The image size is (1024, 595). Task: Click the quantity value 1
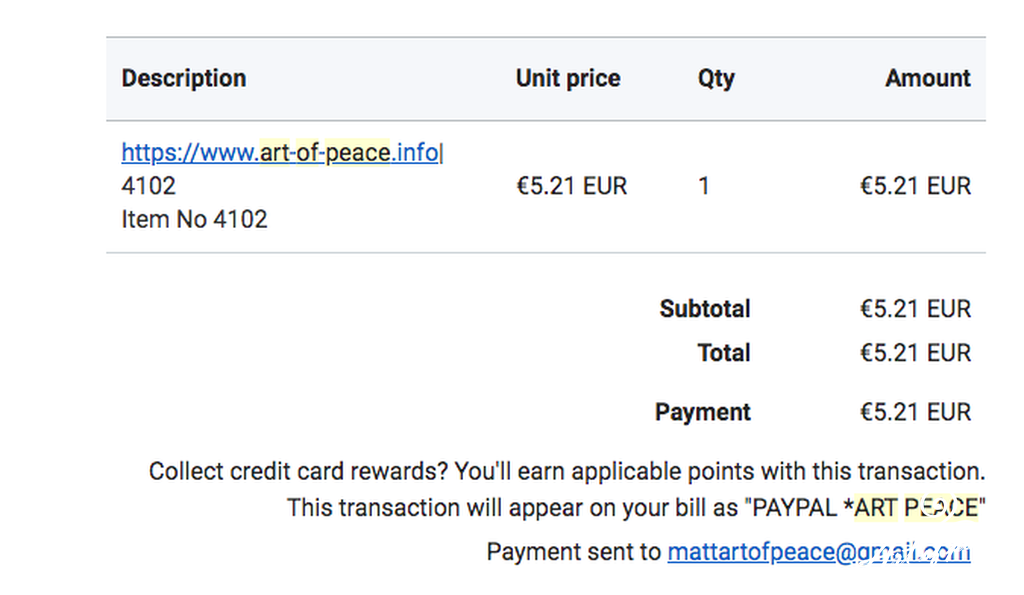[x=703, y=186]
